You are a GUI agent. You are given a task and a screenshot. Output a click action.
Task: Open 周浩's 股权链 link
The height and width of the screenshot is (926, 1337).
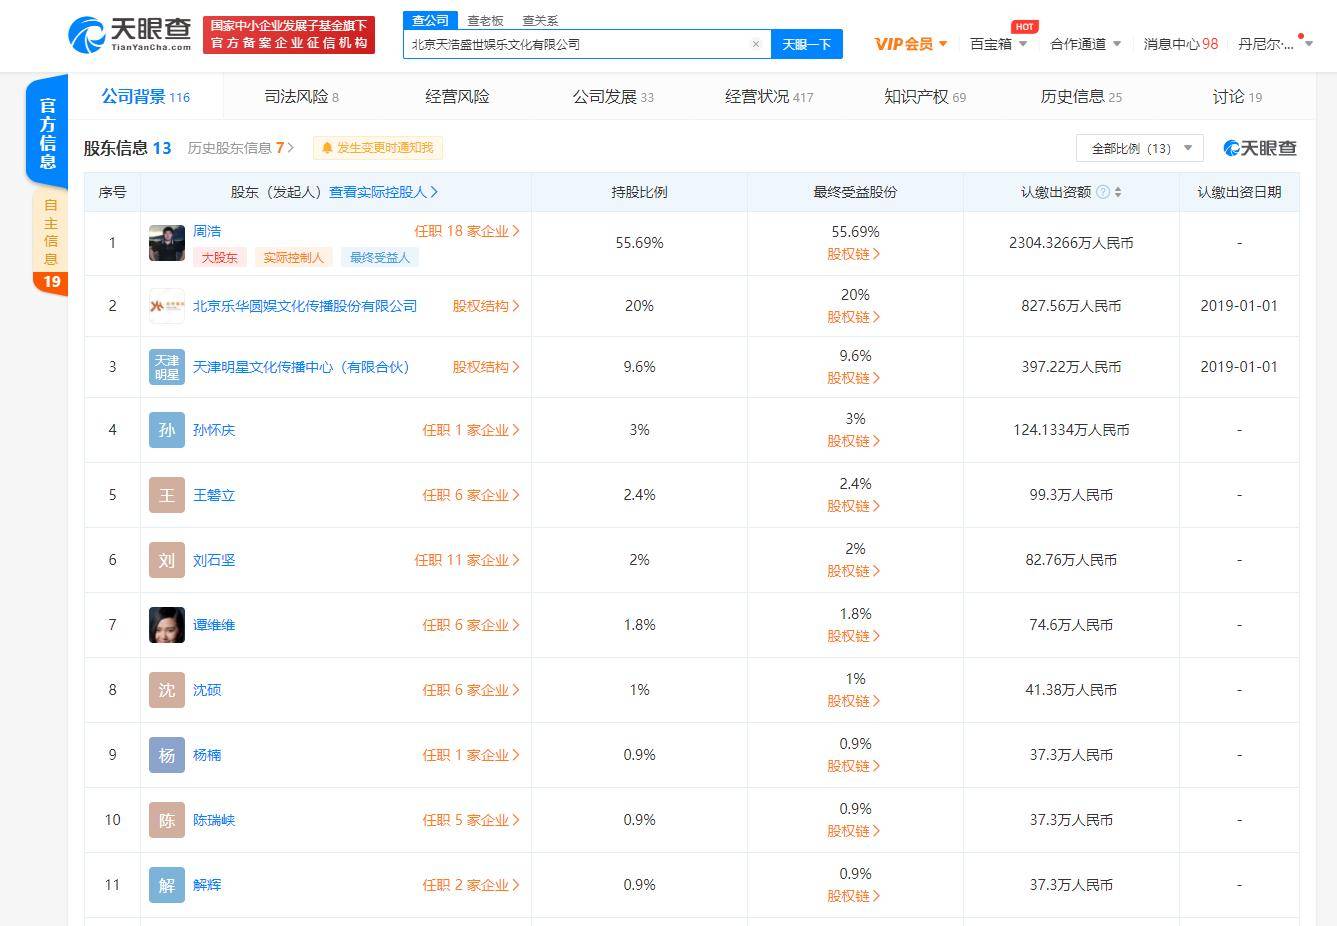point(854,254)
